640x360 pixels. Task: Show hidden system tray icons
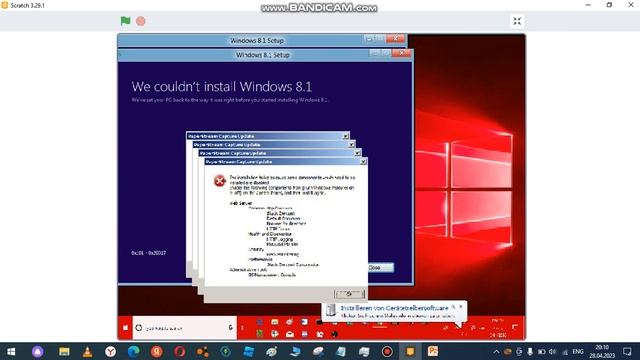pyautogui.click(x=496, y=351)
